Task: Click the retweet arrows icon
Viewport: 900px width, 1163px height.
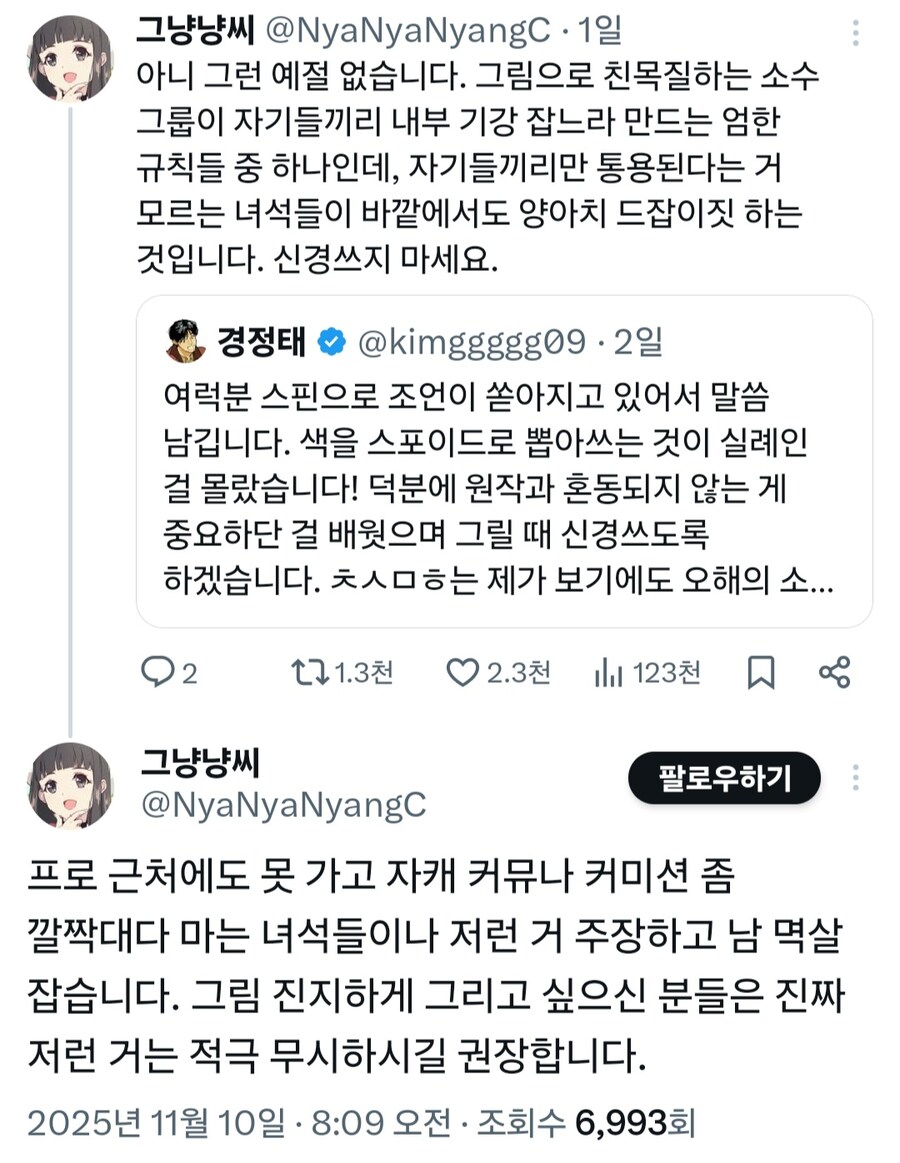Action: [304, 673]
